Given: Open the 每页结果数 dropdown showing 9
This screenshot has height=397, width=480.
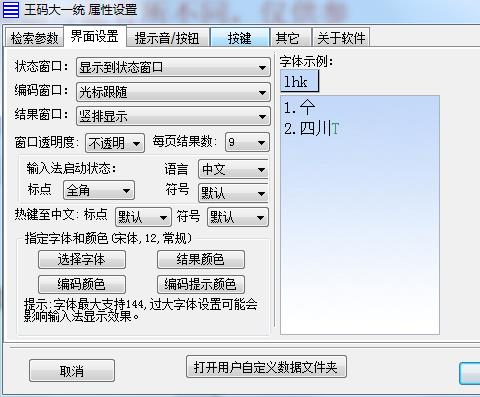Looking at the screenshot, I should (247, 142).
